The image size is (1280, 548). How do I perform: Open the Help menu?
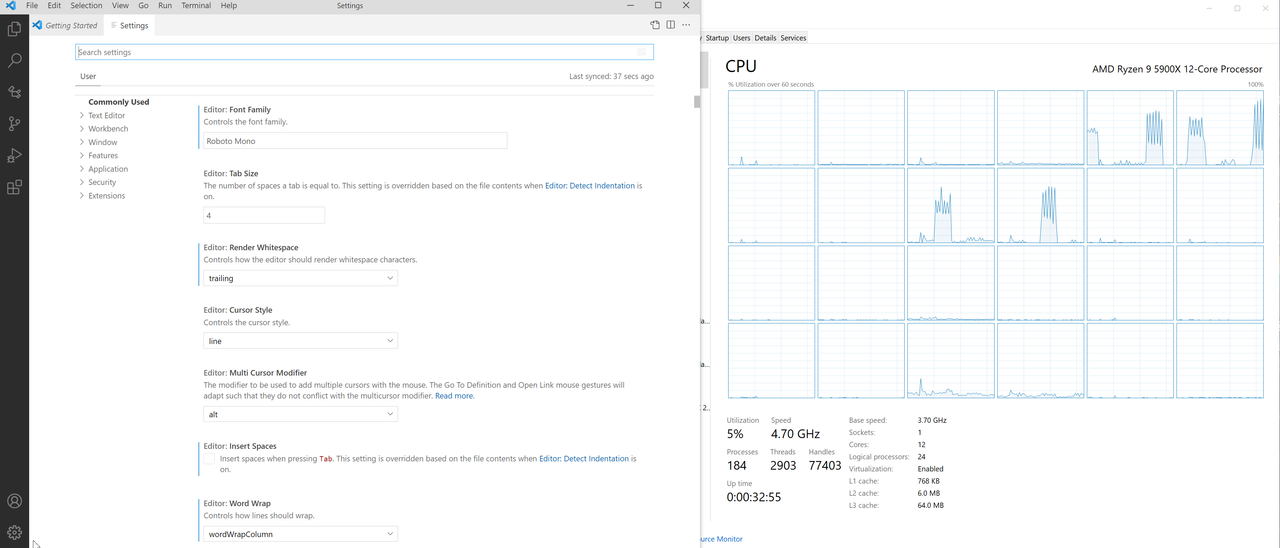[229, 6]
